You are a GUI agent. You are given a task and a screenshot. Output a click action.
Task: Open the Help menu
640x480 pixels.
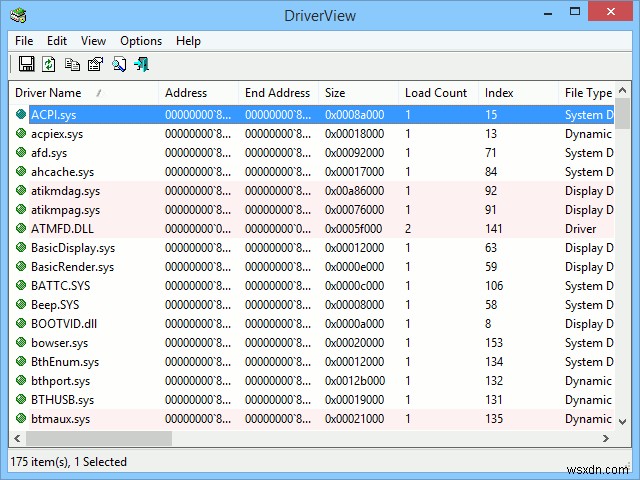[x=188, y=41]
